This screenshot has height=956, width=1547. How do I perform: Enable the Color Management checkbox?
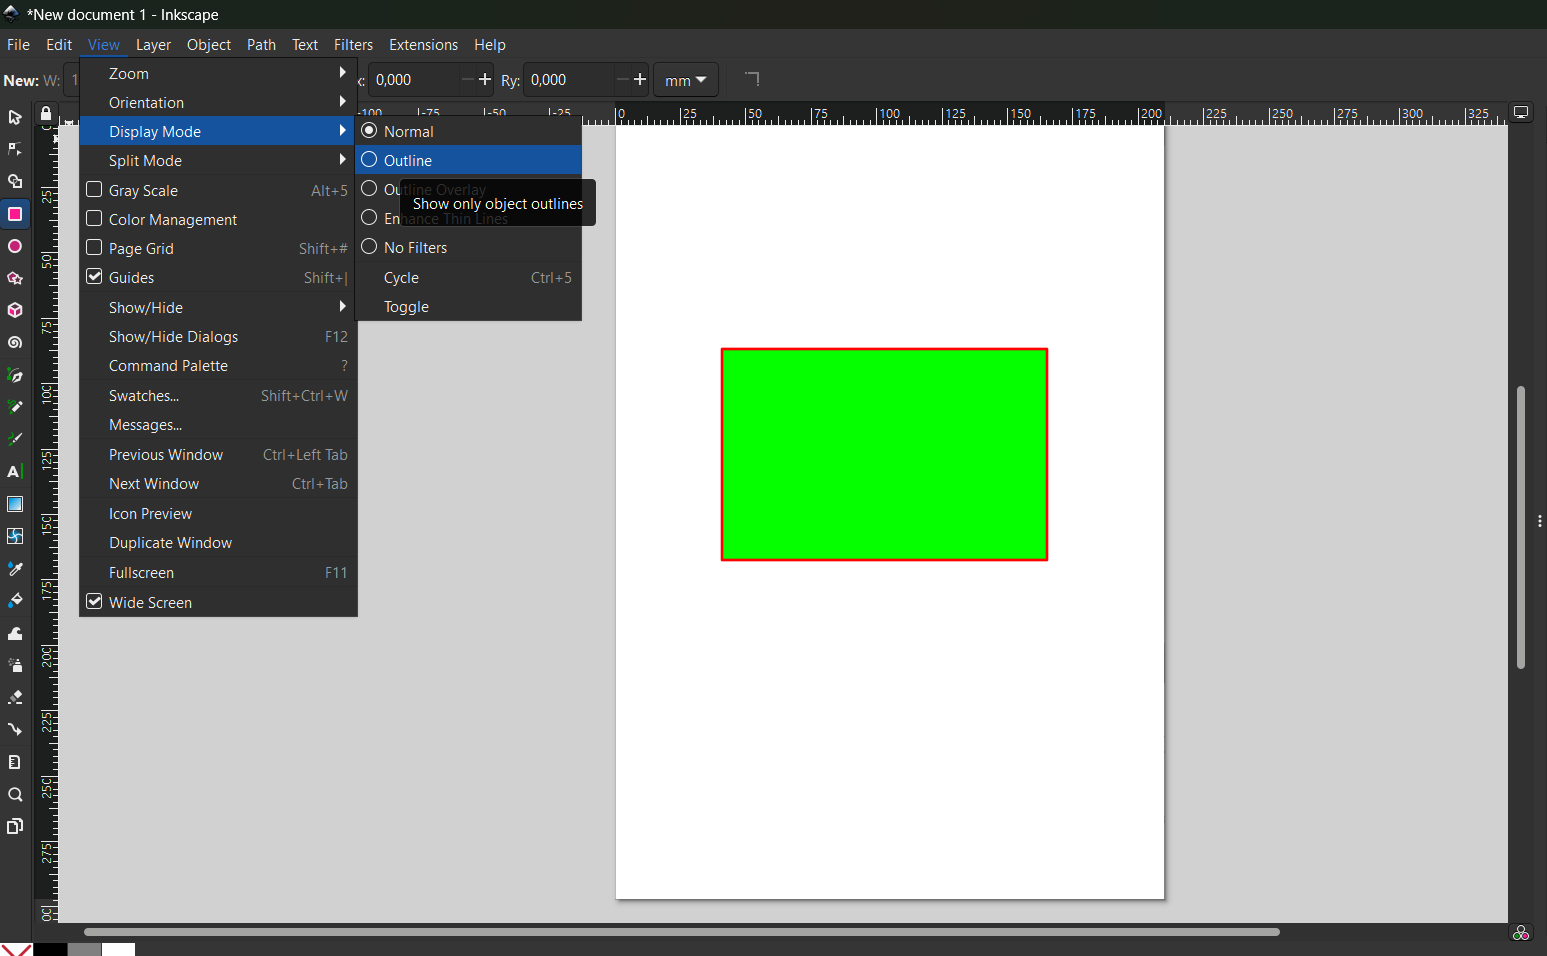[94, 219]
